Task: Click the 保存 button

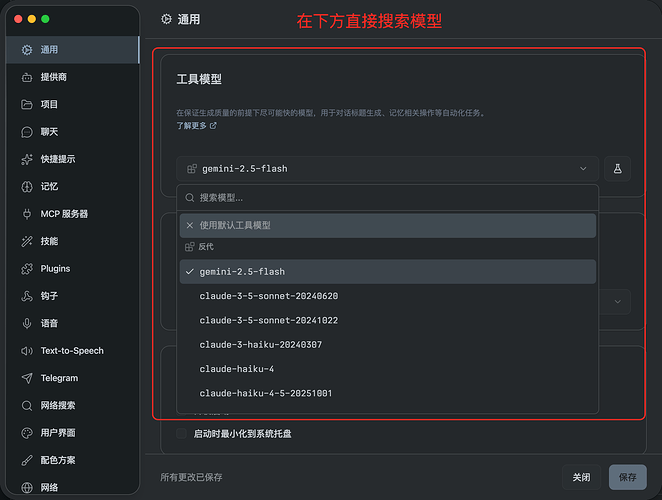Action: pyautogui.click(x=627, y=477)
